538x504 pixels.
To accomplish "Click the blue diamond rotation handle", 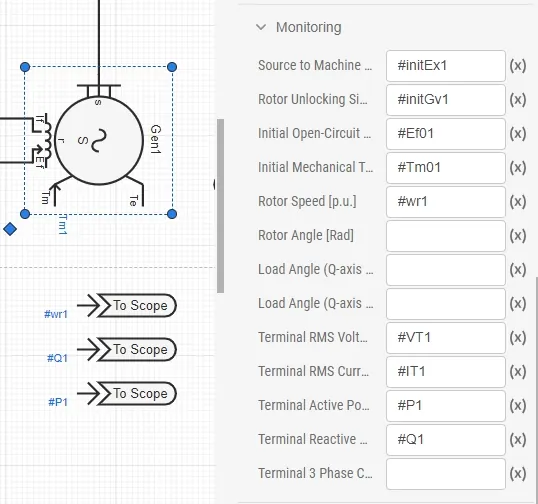I will pos(10,229).
